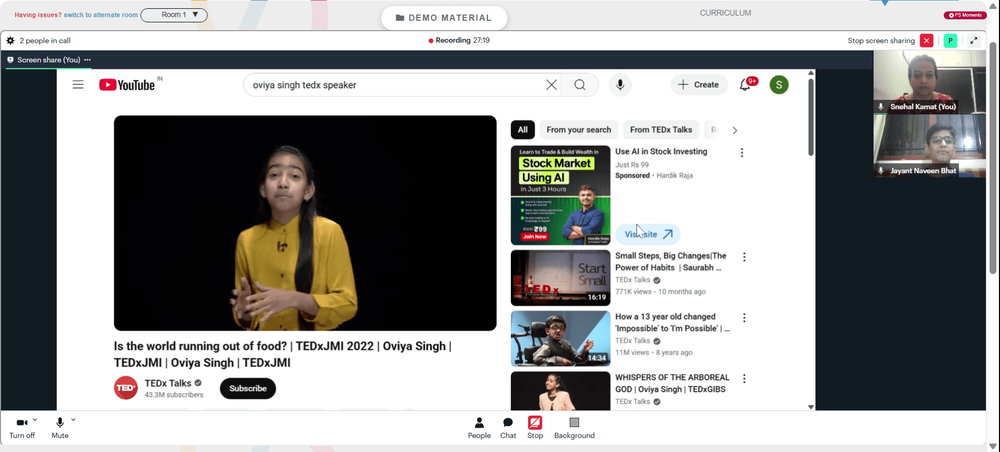Turn off the camera

coord(22,428)
